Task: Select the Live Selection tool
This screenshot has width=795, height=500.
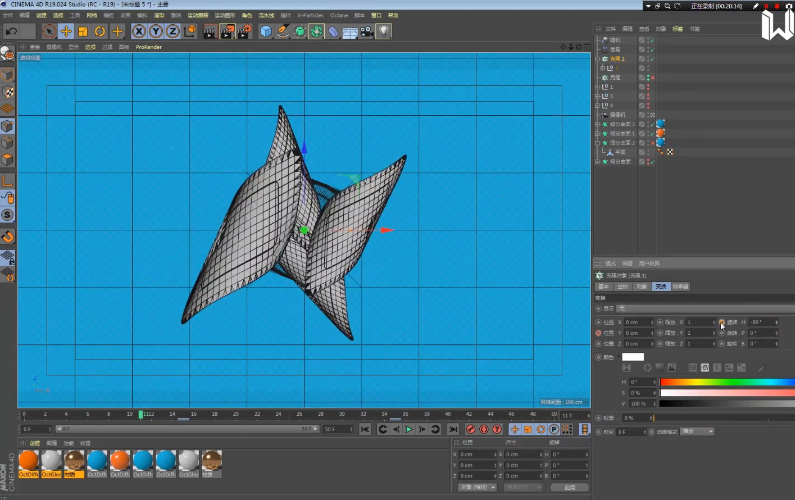Action: [49, 31]
